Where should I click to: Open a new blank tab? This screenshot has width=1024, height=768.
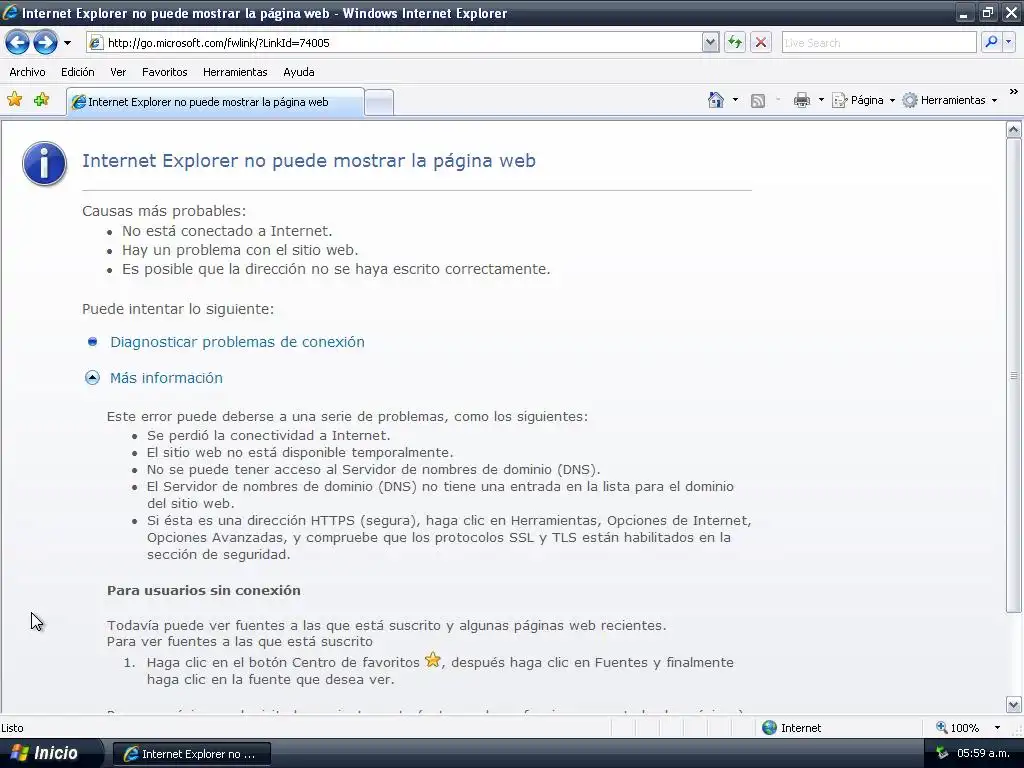[379, 103]
